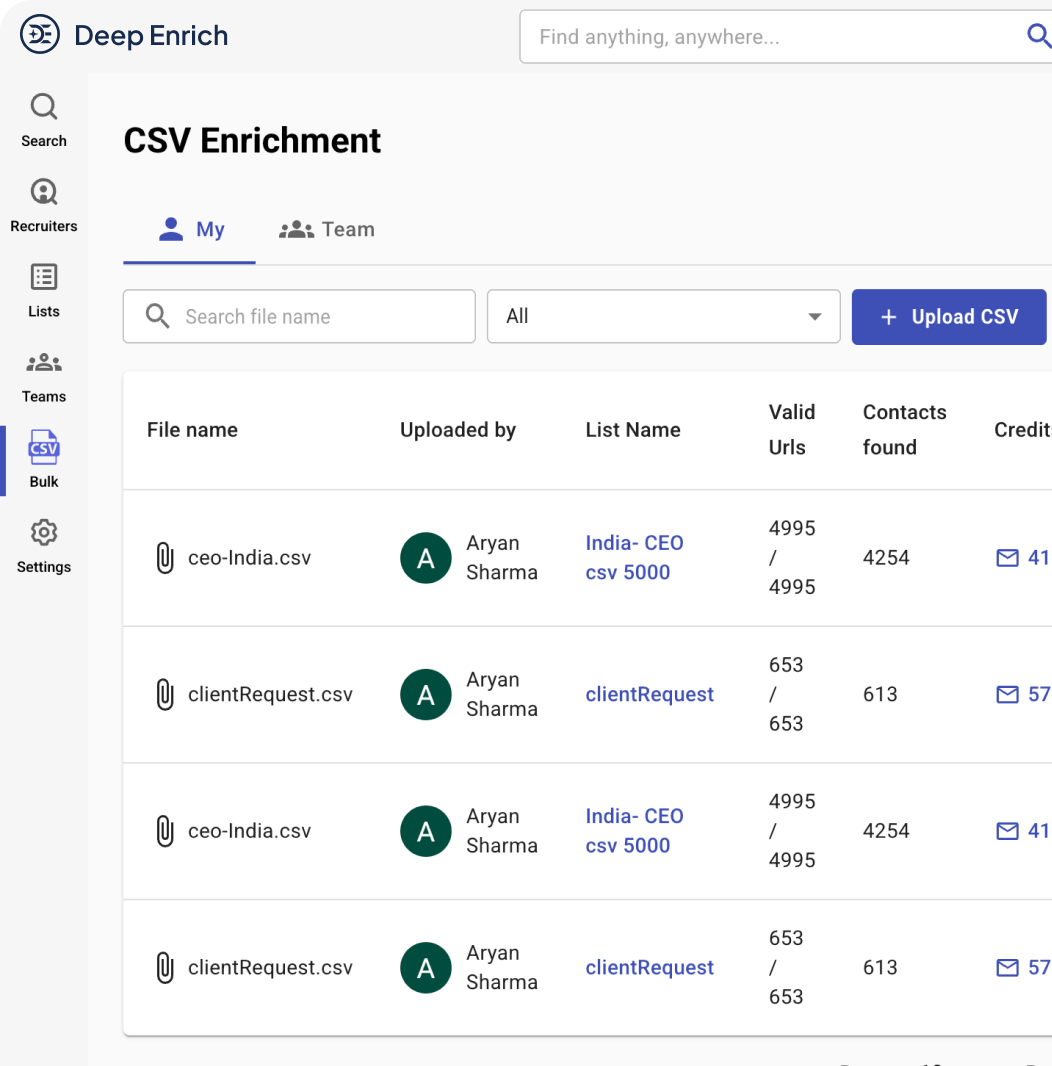
Task: Open Settings from the sidebar
Action: click(43, 531)
